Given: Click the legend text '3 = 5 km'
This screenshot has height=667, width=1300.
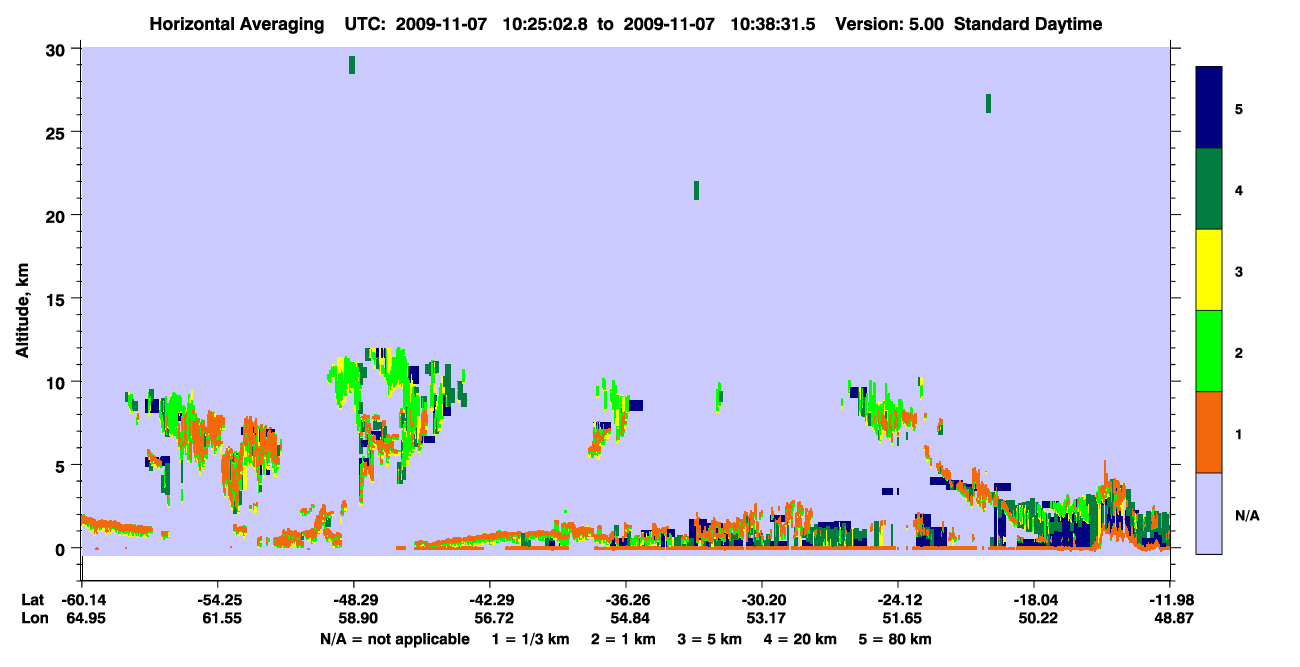Looking at the screenshot, I should 711,639.
